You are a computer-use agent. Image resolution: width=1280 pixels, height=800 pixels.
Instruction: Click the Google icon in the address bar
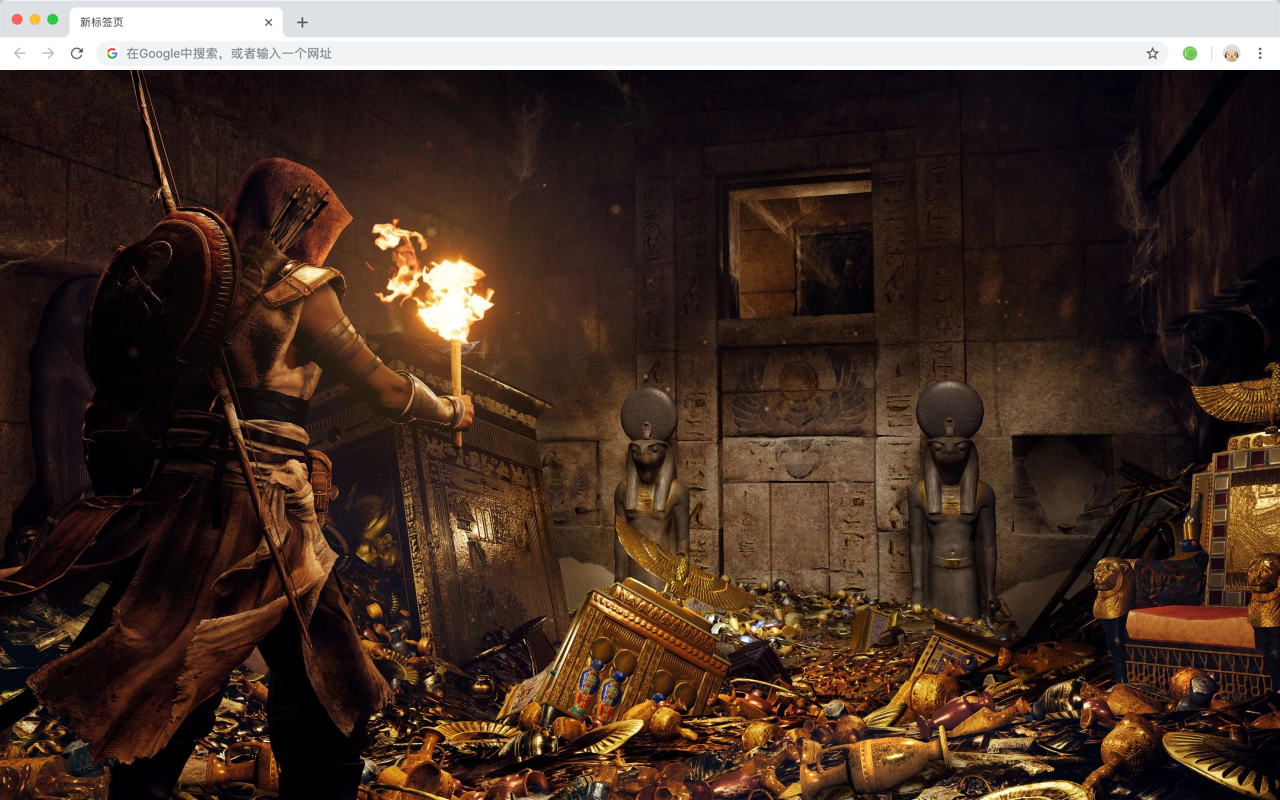(112, 53)
